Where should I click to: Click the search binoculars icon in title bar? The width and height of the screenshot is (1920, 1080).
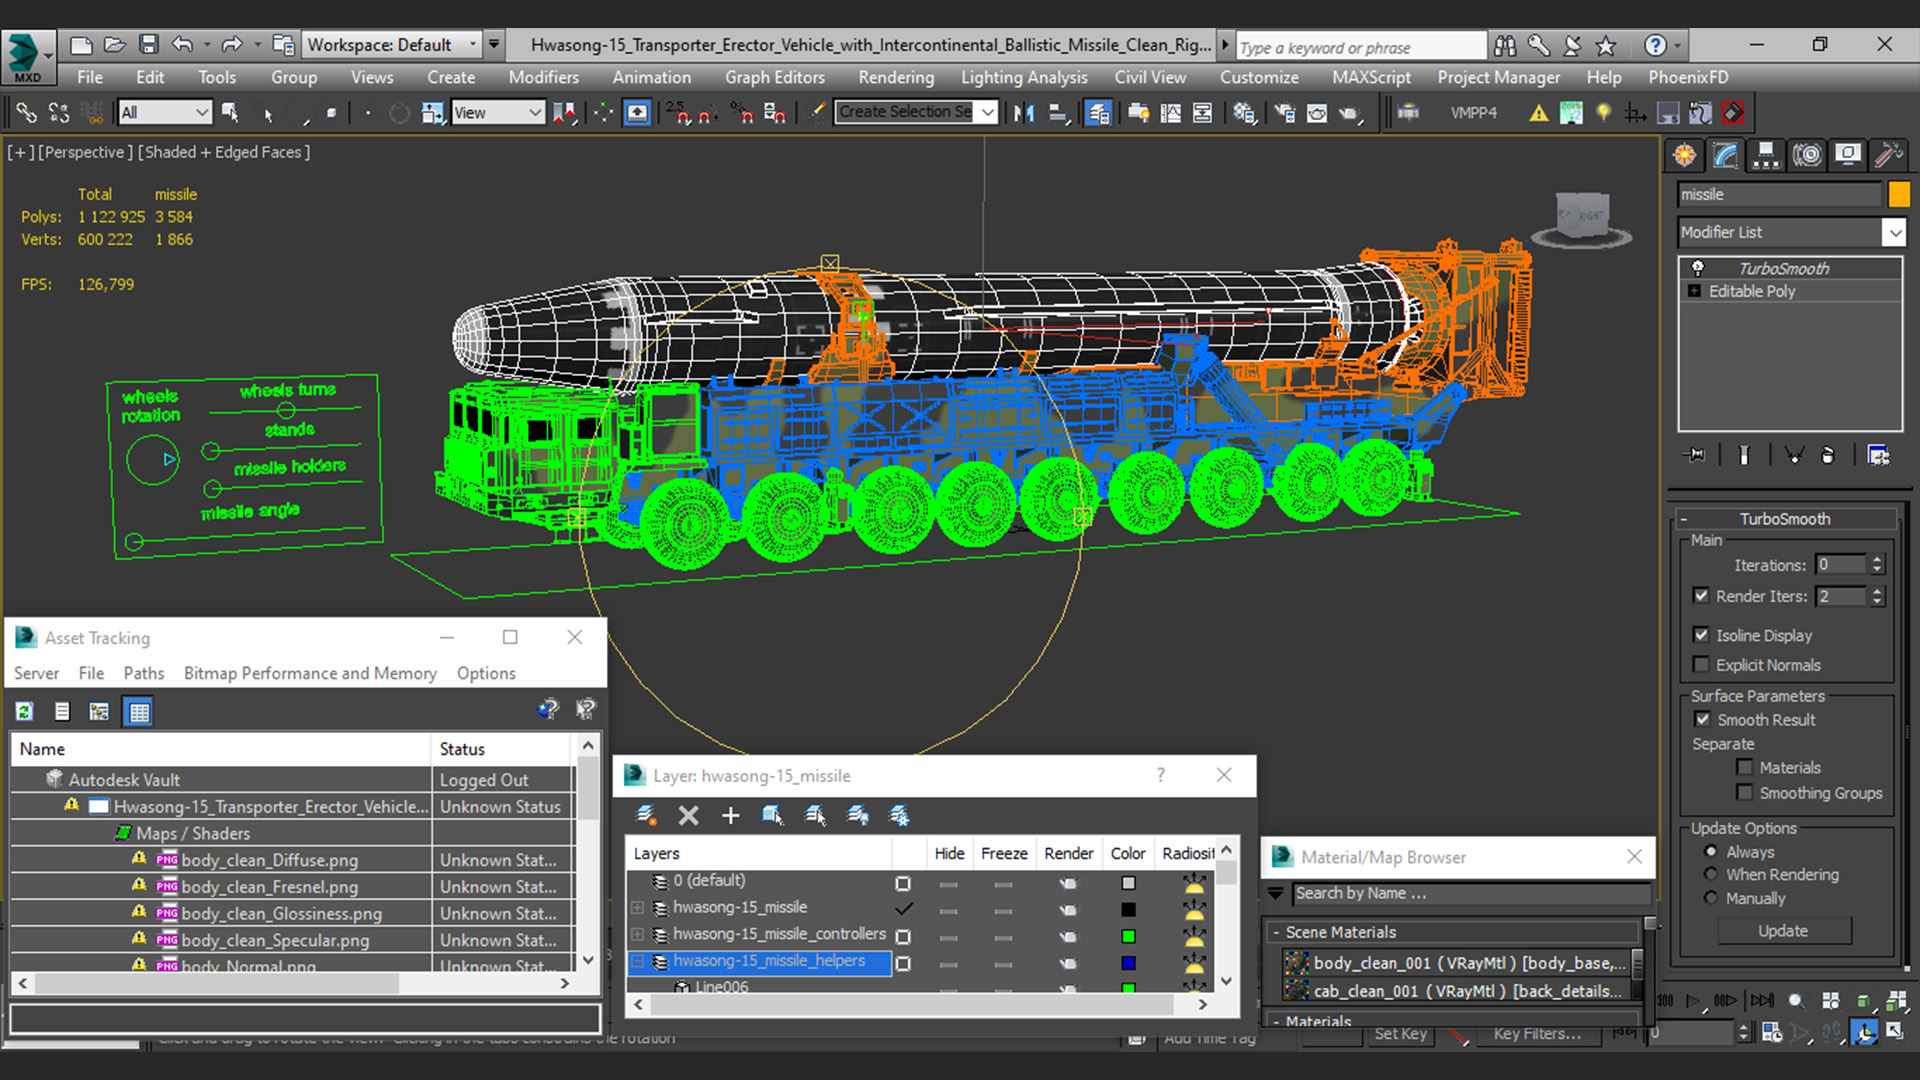[1505, 45]
